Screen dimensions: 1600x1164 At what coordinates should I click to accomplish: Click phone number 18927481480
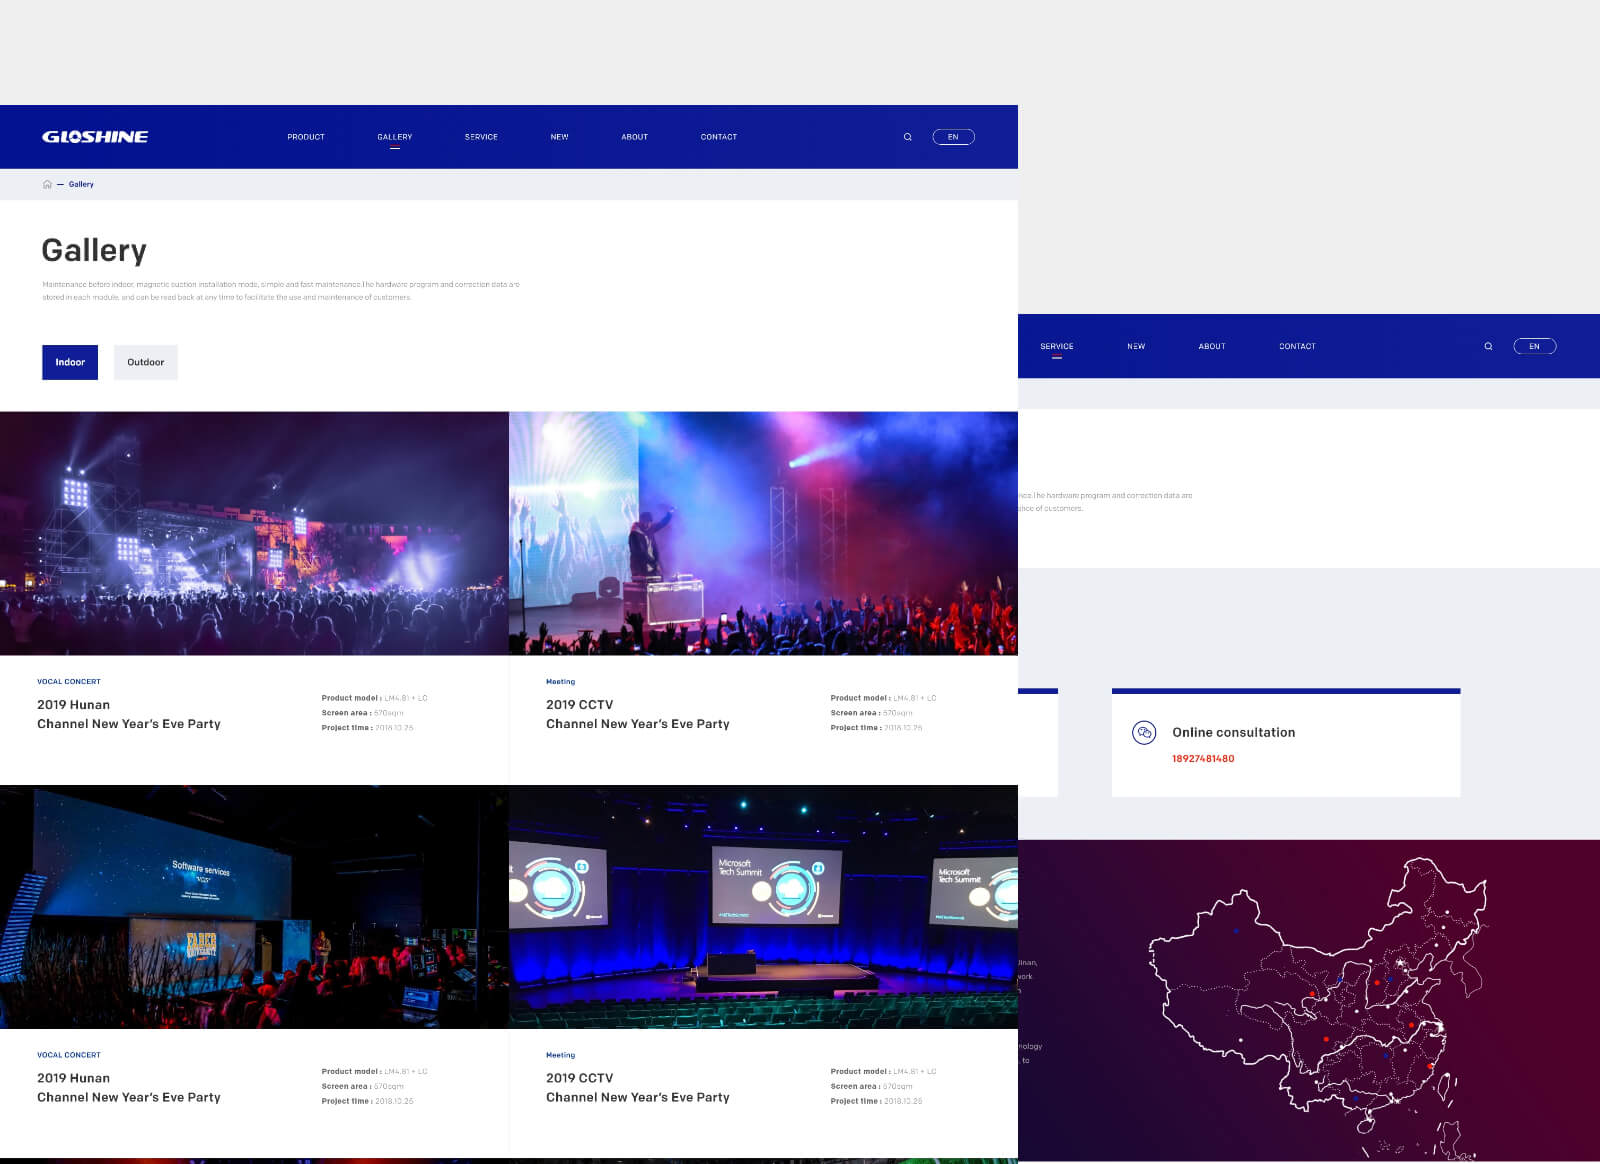pos(1203,759)
